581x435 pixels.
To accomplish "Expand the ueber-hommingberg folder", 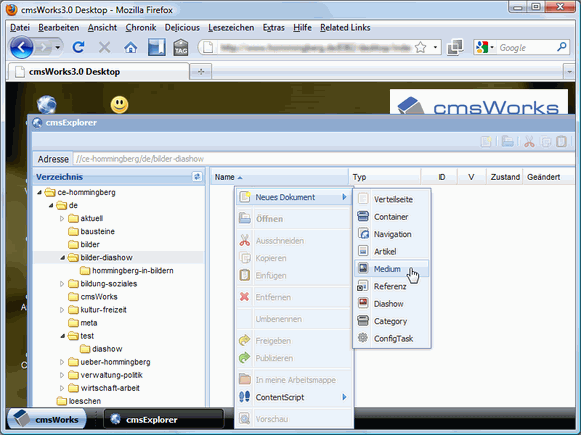I will (x=62, y=362).
